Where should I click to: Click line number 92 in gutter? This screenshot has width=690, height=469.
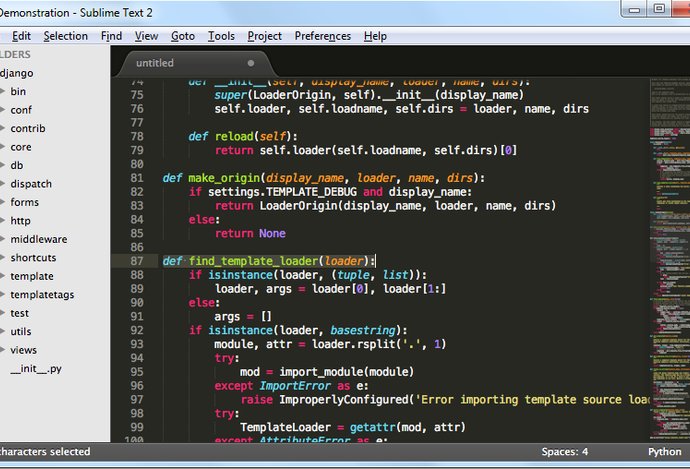(x=137, y=330)
